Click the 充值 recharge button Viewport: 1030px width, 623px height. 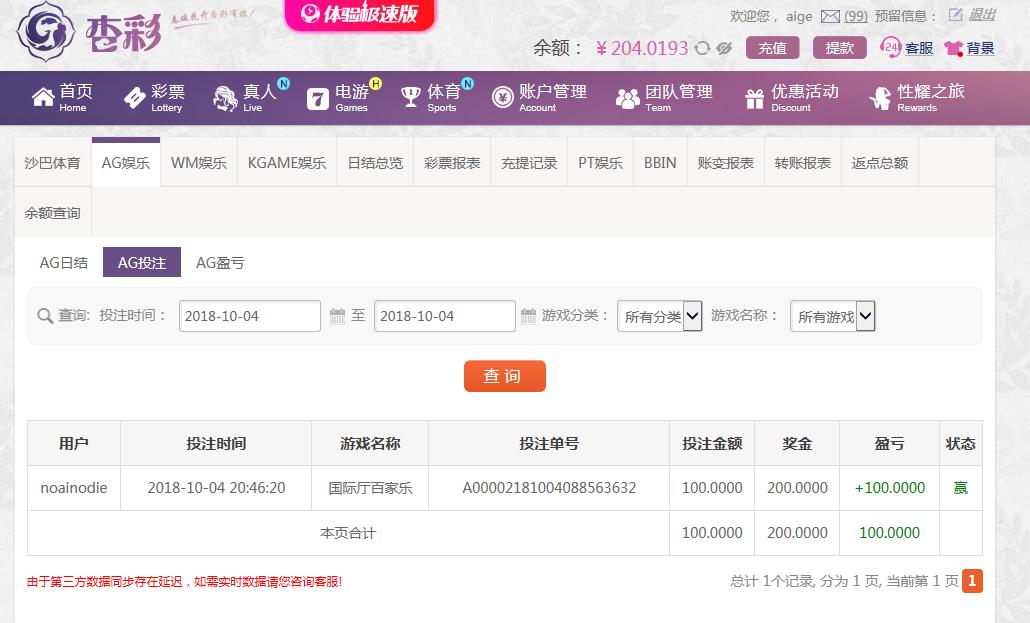[772, 48]
